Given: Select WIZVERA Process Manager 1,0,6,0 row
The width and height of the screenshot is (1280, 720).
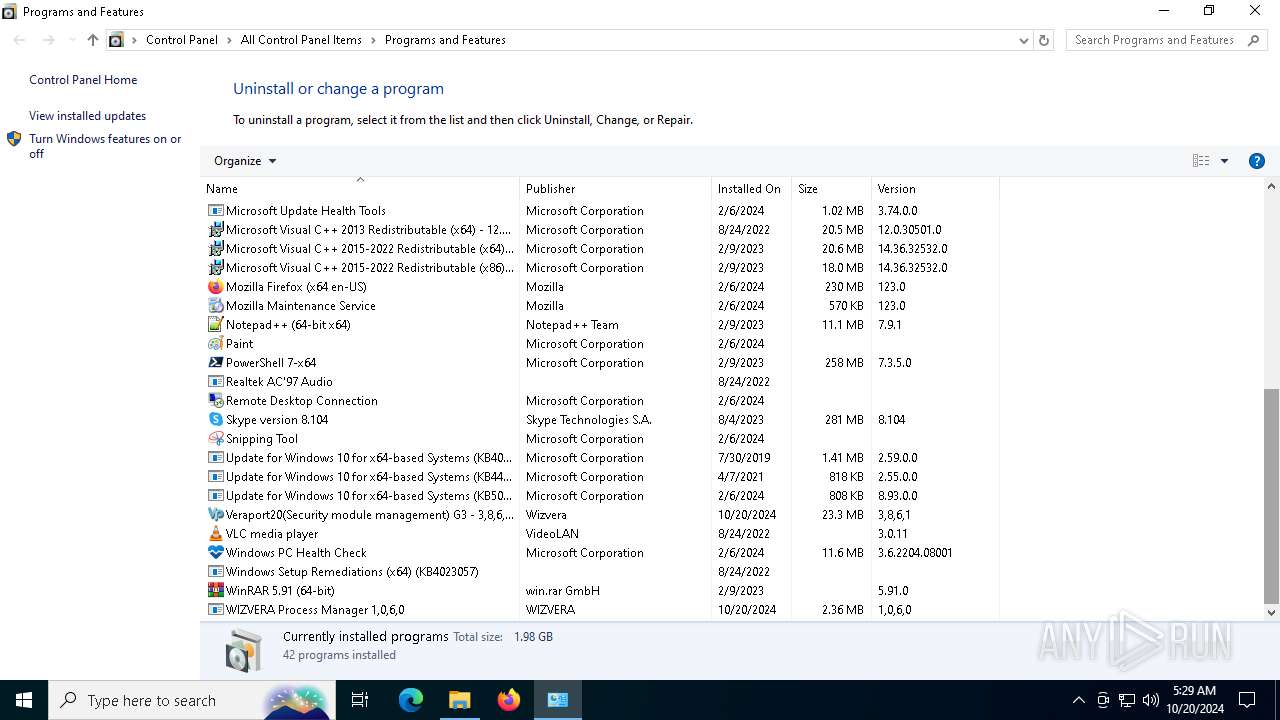Looking at the screenshot, I should coord(602,610).
